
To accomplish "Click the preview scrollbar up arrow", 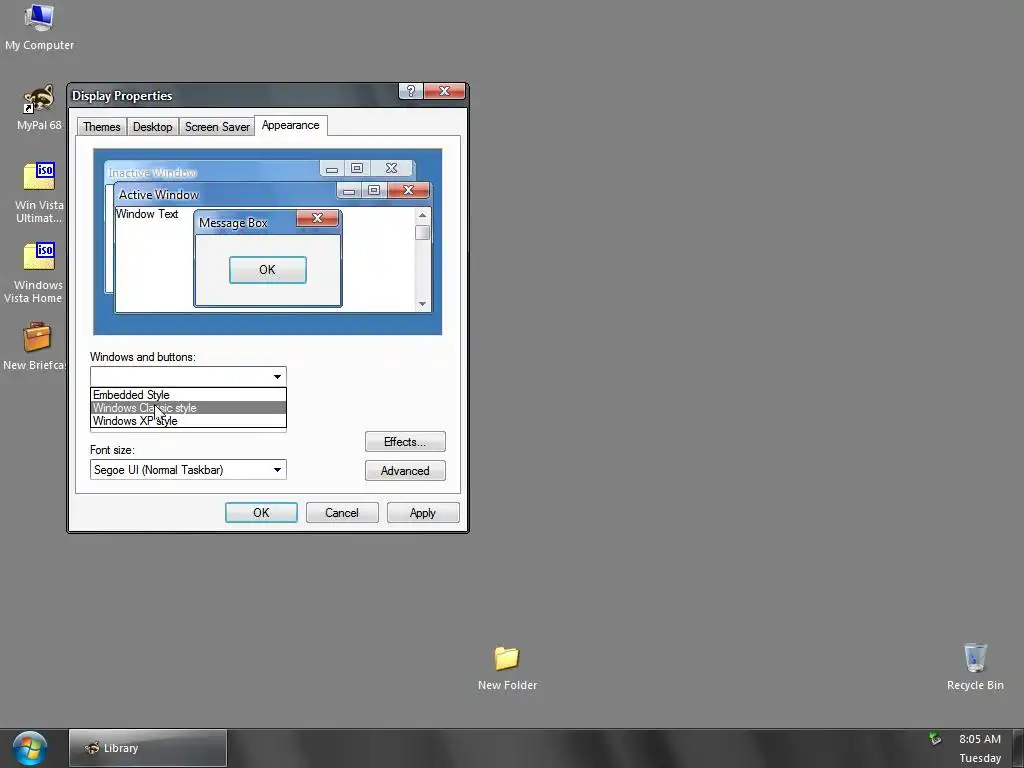I will (423, 215).
